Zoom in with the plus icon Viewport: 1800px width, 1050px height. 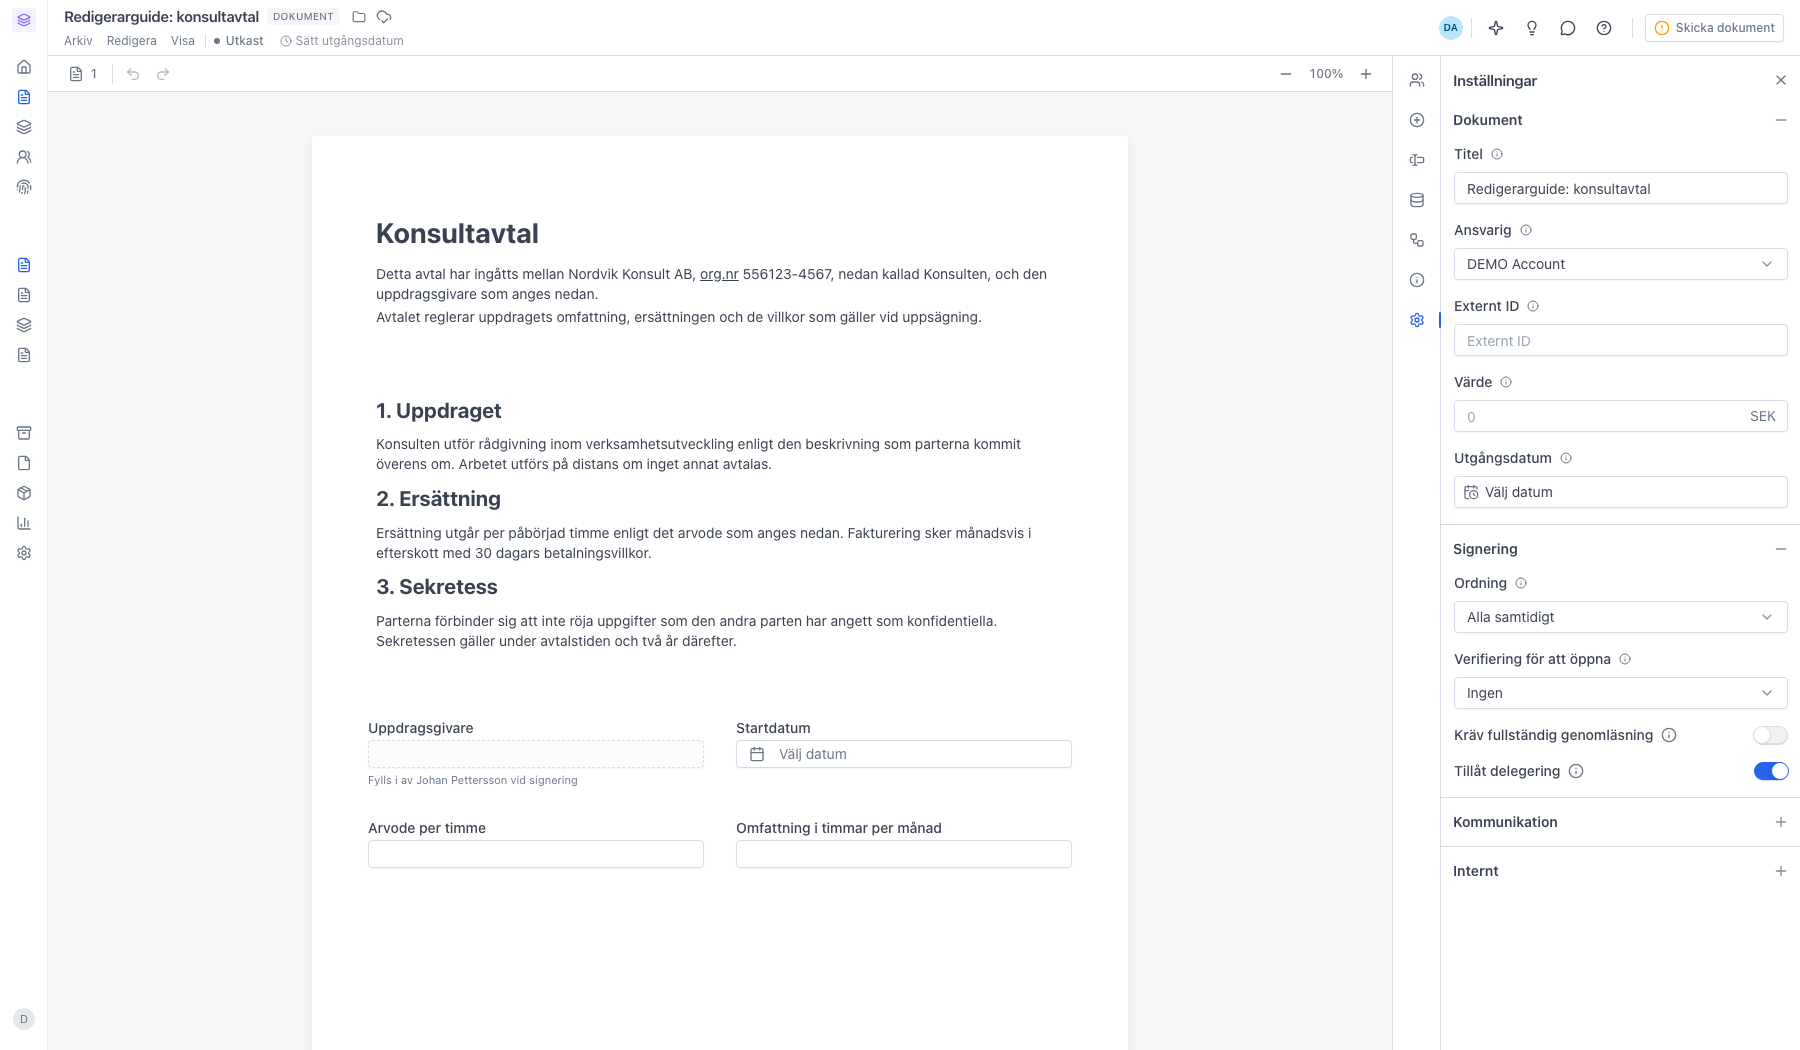click(x=1366, y=74)
